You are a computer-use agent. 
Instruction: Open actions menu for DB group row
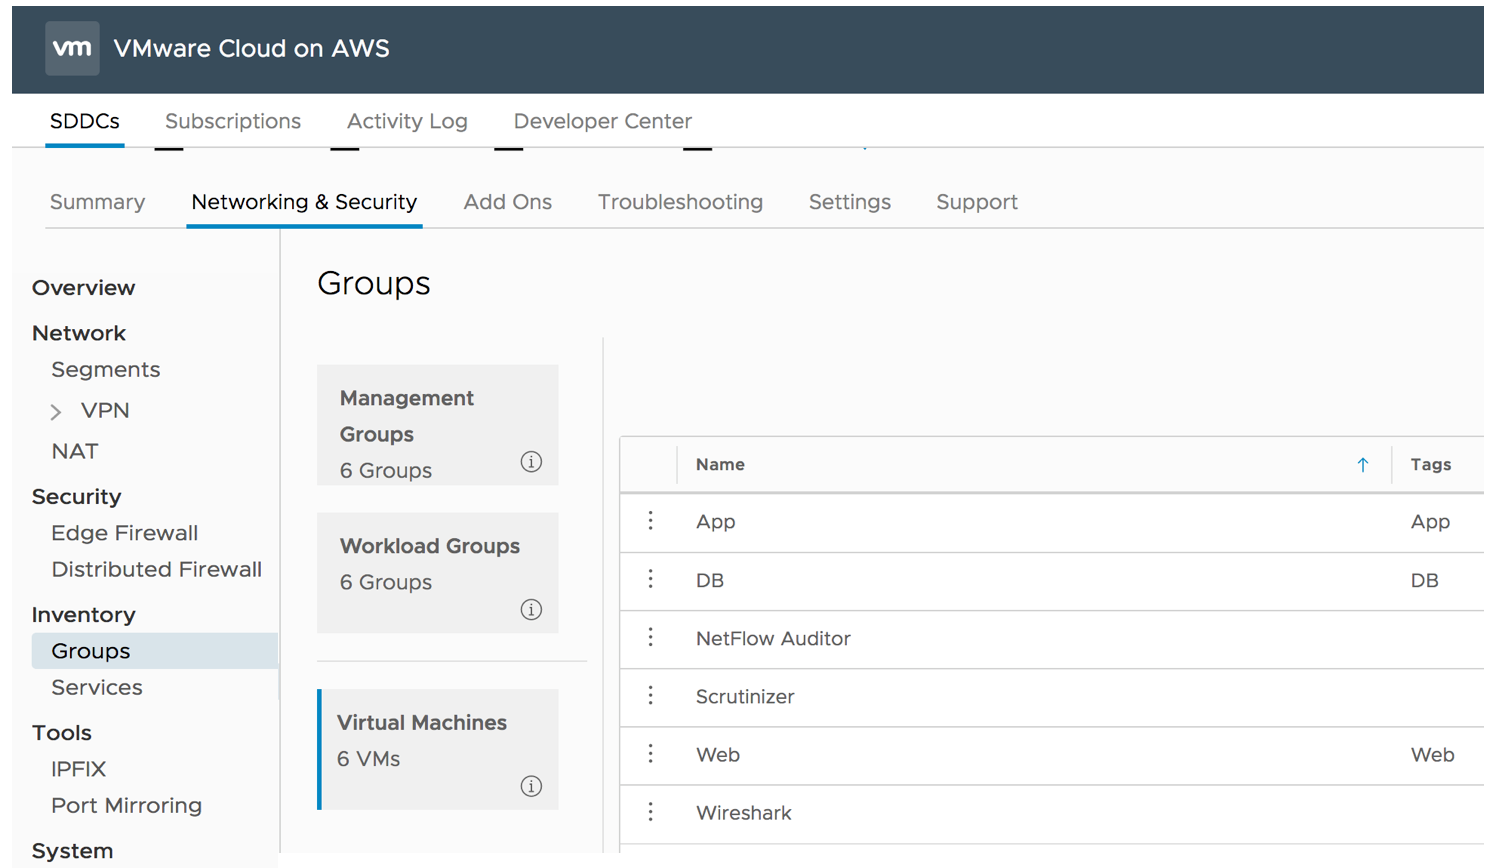(651, 580)
